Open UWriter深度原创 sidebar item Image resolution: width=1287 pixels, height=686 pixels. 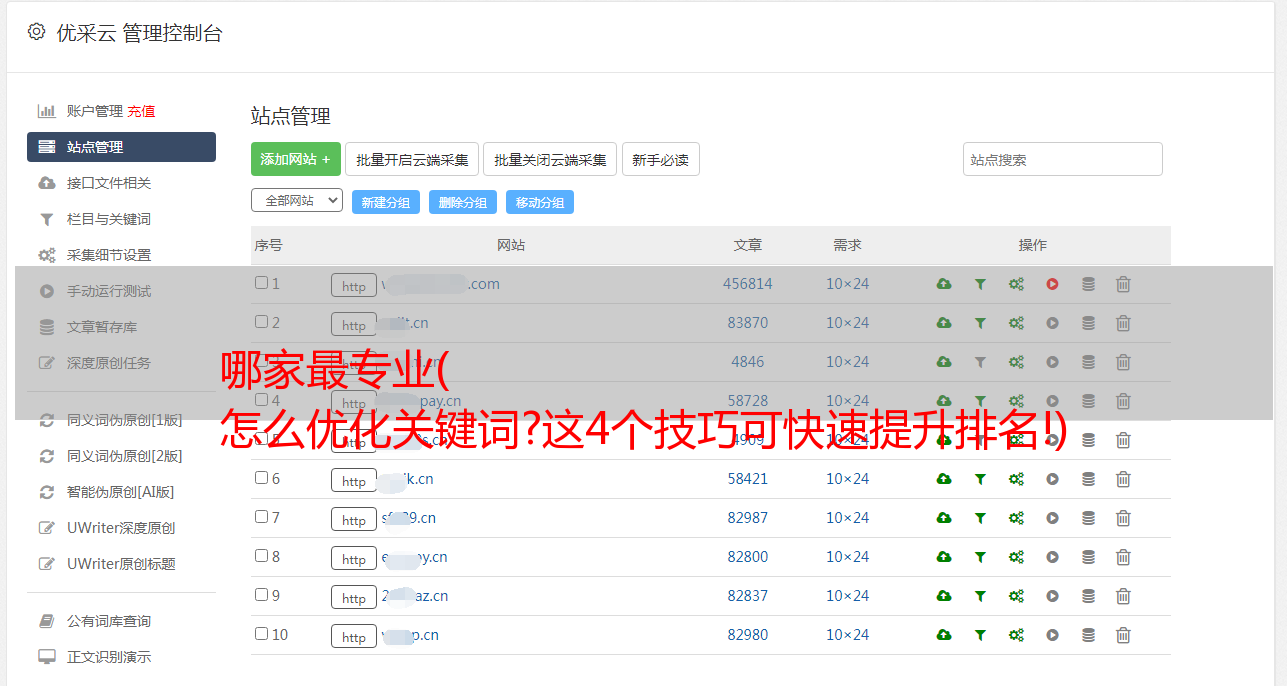coord(121,528)
